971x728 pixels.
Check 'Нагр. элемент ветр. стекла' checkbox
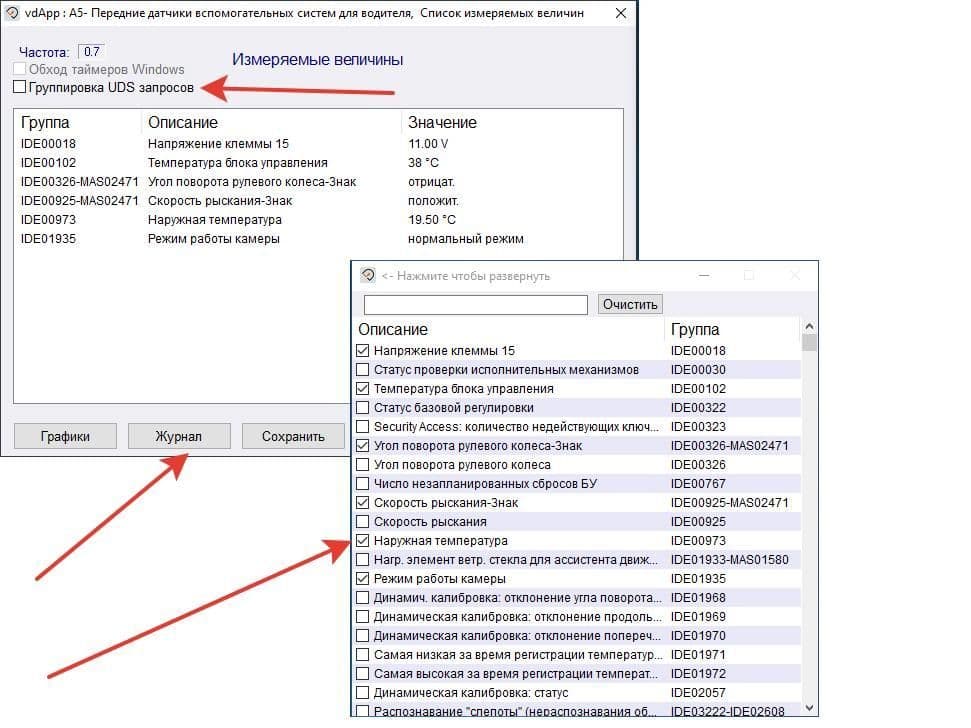[363, 560]
